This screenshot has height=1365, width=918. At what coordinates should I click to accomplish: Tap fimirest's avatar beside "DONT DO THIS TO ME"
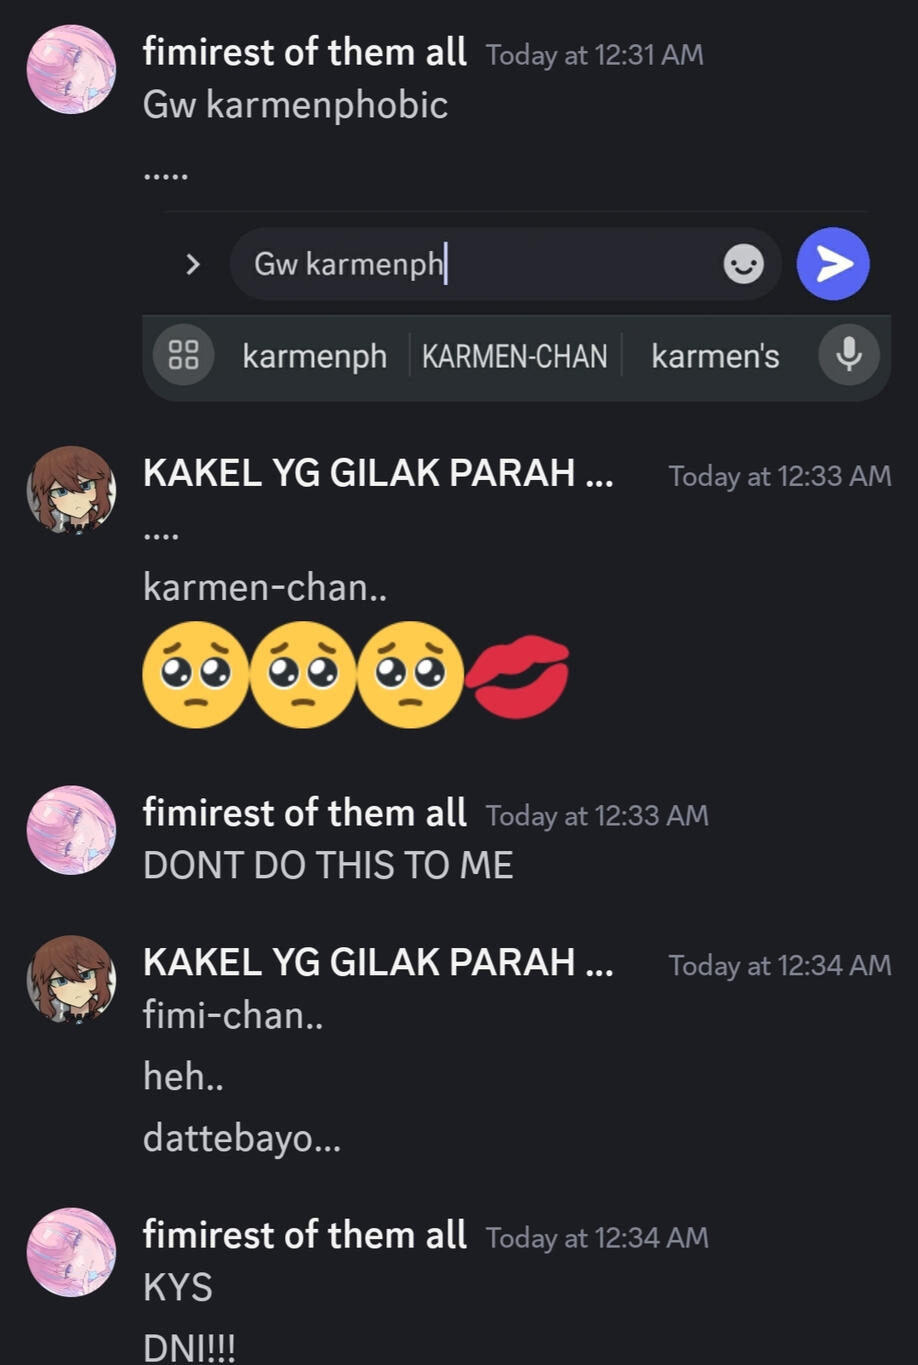point(71,830)
